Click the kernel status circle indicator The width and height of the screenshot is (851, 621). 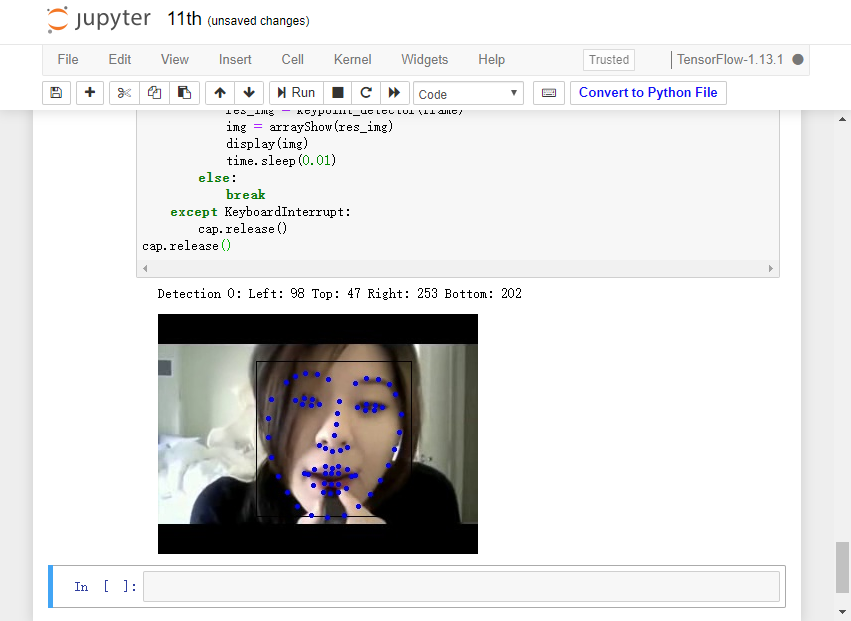pyautogui.click(x=798, y=60)
